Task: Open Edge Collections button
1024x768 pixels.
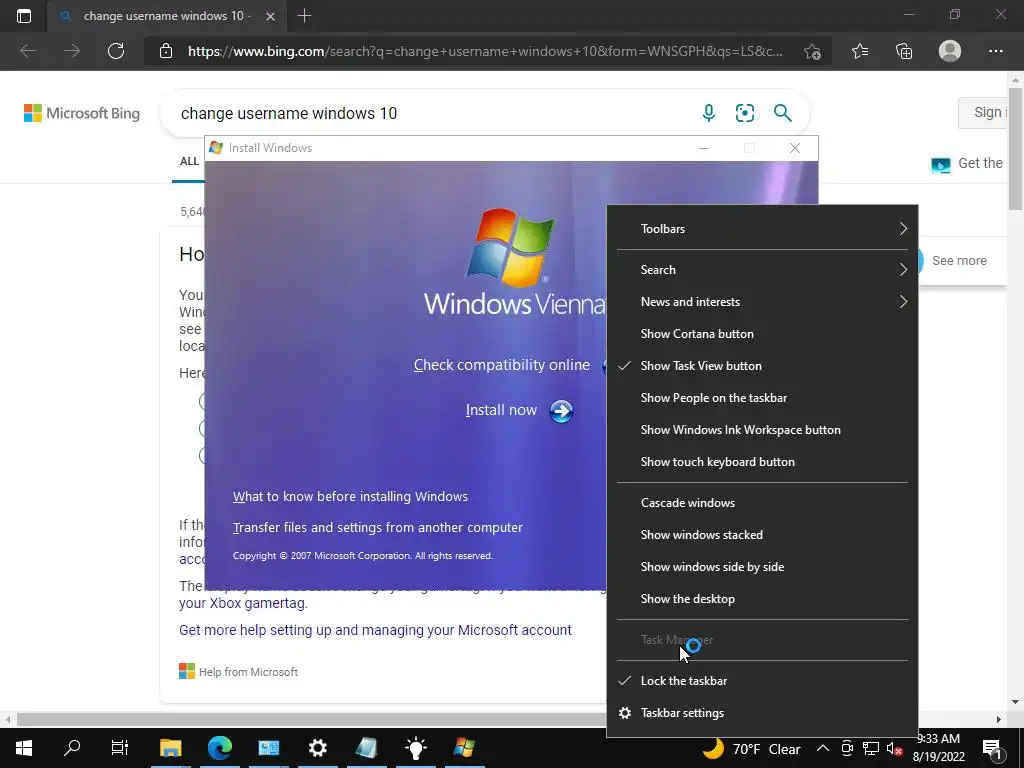Action: (x=904, y=51)
